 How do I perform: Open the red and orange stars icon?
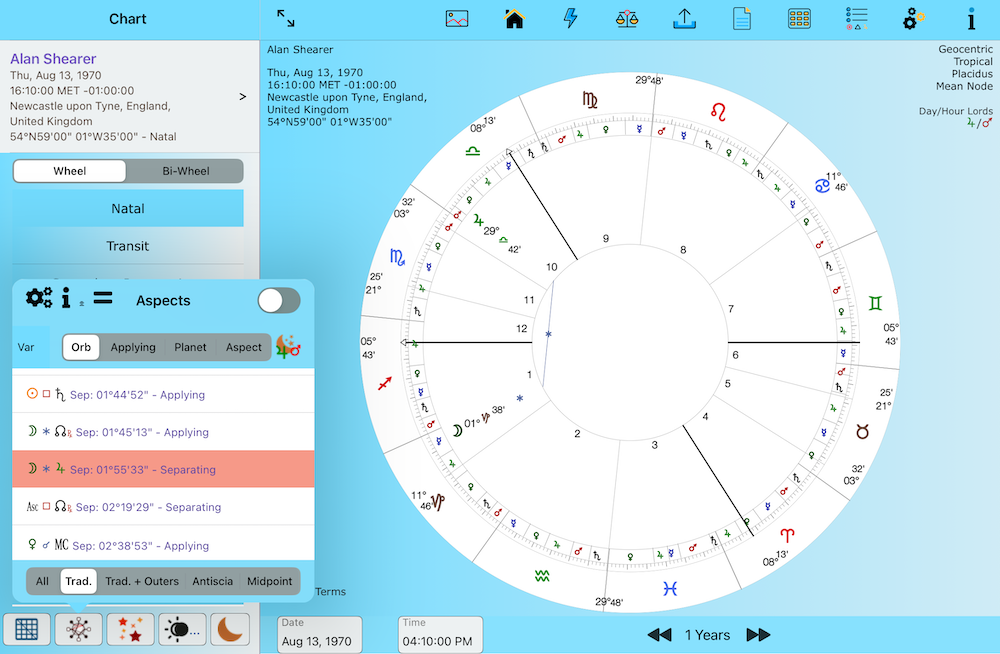131,630
